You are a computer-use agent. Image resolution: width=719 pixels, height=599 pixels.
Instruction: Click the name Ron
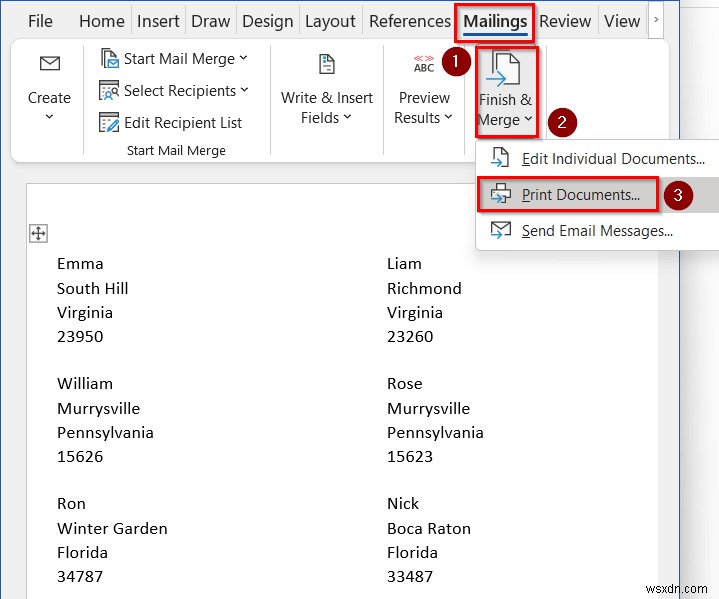(71, 504)
